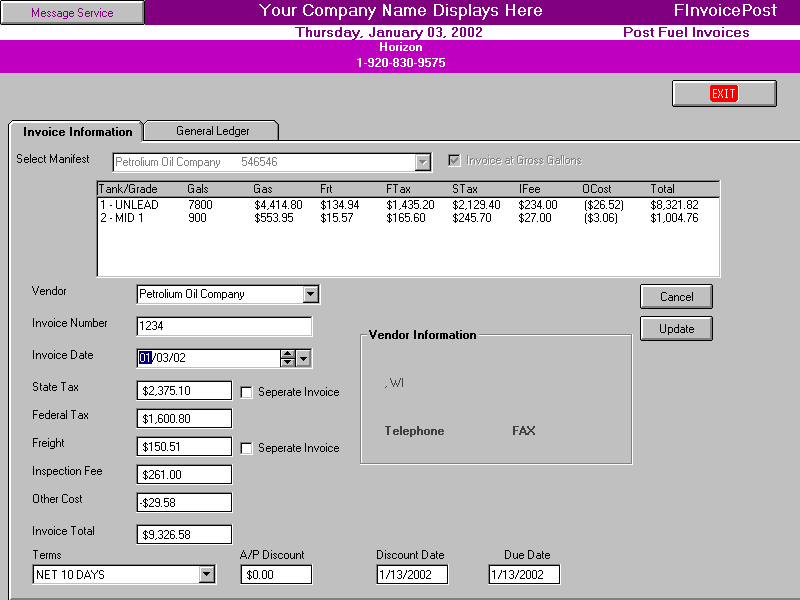
Task: Increment the Invoice Date spinner up arrow
Action: (288, 354)
